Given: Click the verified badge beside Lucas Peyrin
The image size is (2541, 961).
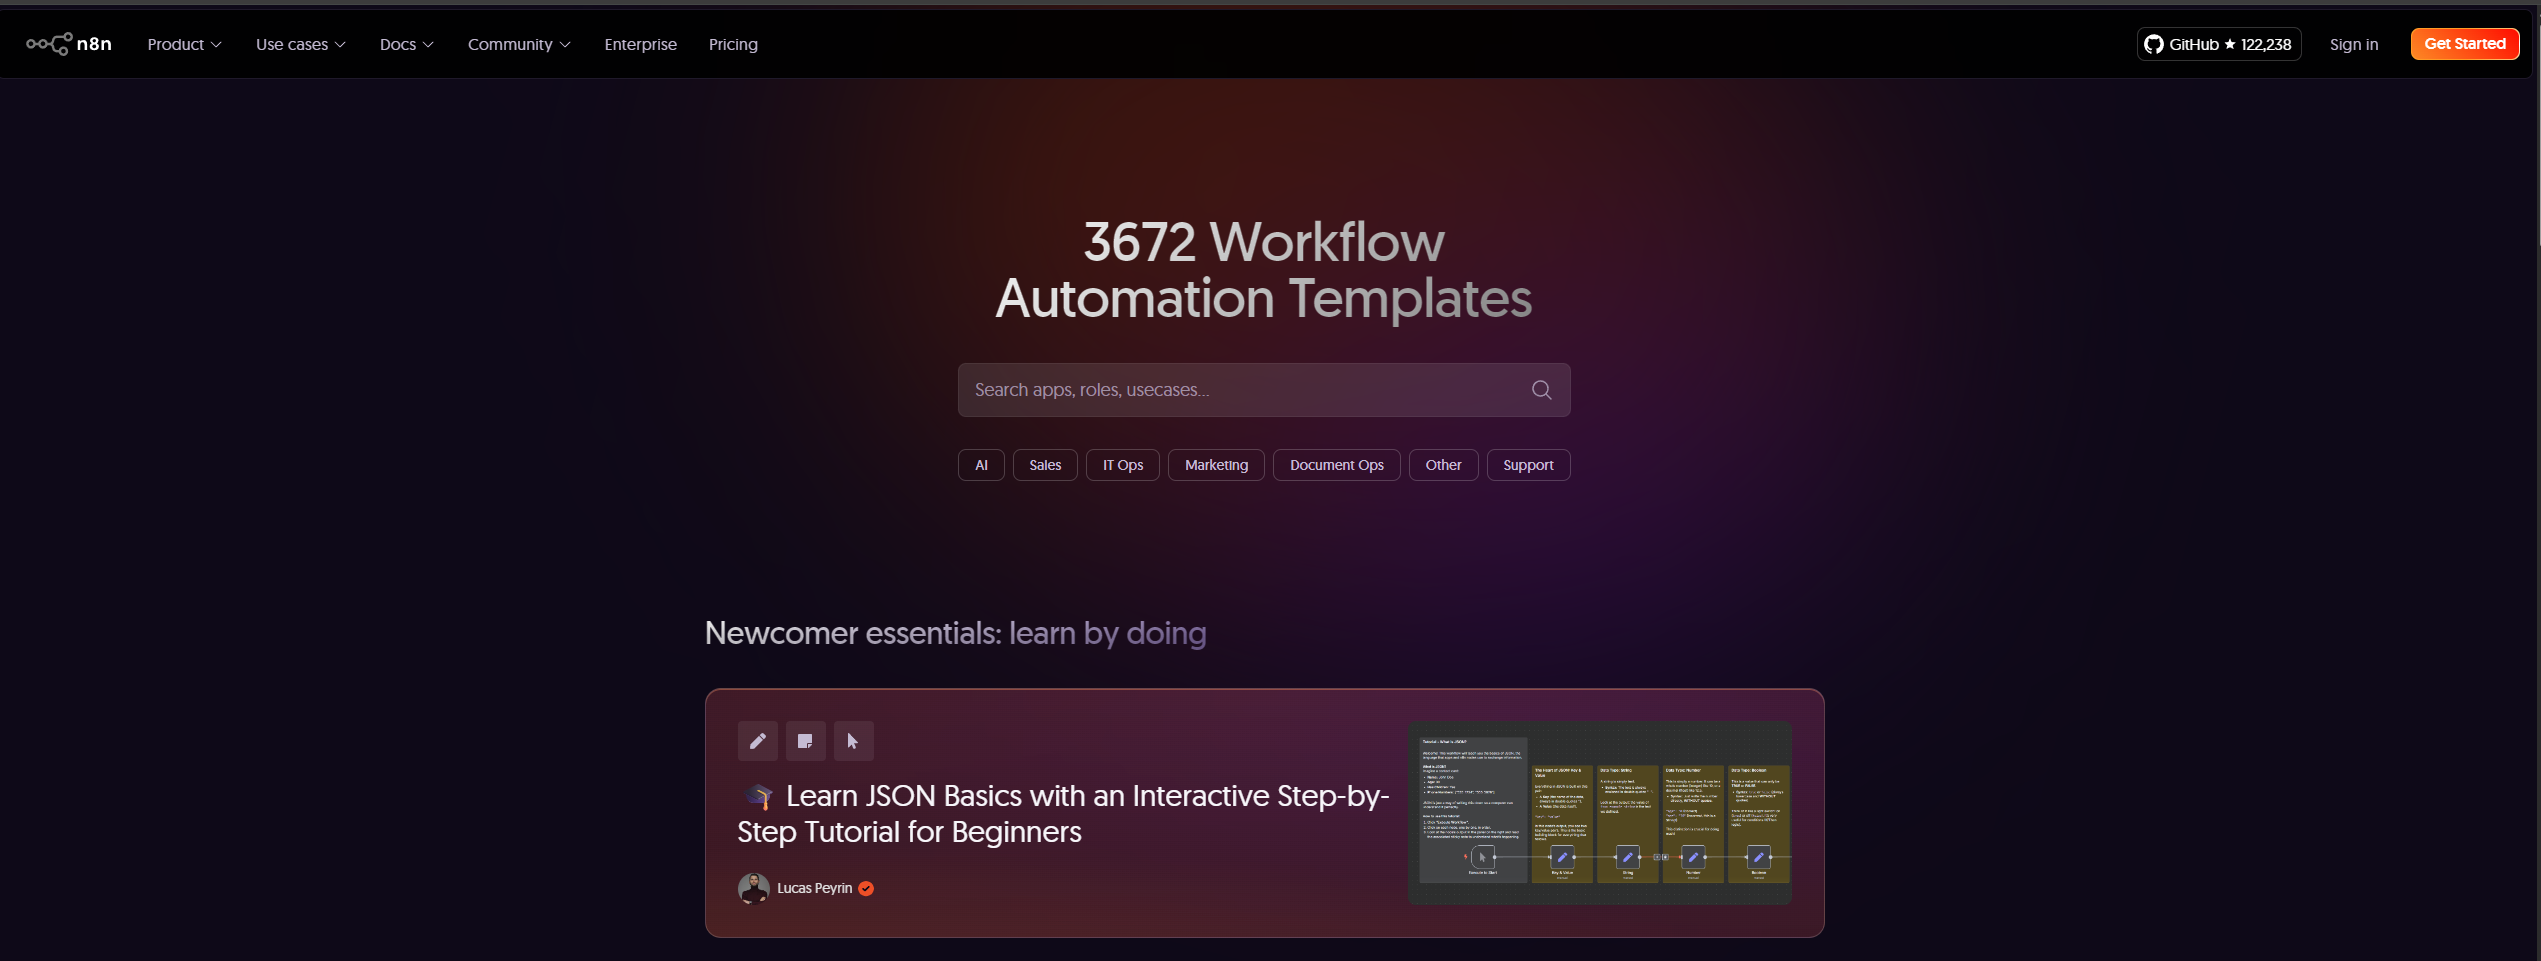Looking at the screenshot, I should tap(866, 888).
